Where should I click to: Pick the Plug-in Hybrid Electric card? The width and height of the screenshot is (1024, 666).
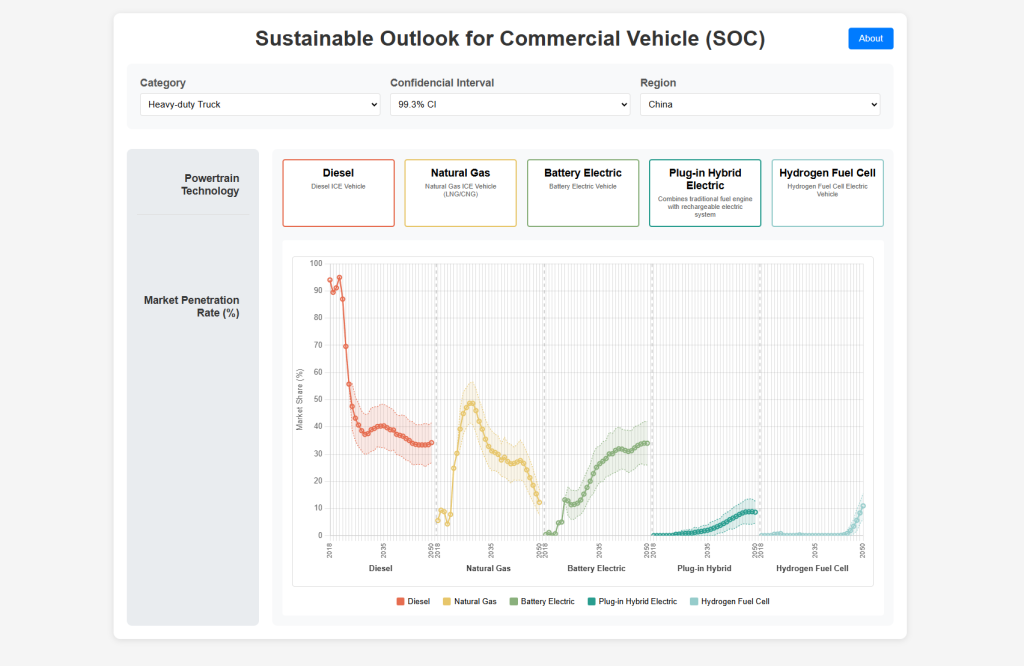pyautogui.click(x=705, y=192)
